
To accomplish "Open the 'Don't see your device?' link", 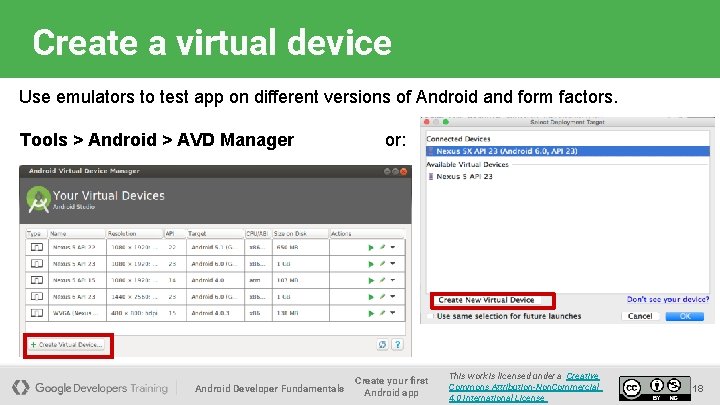I will tap(668, 299).
